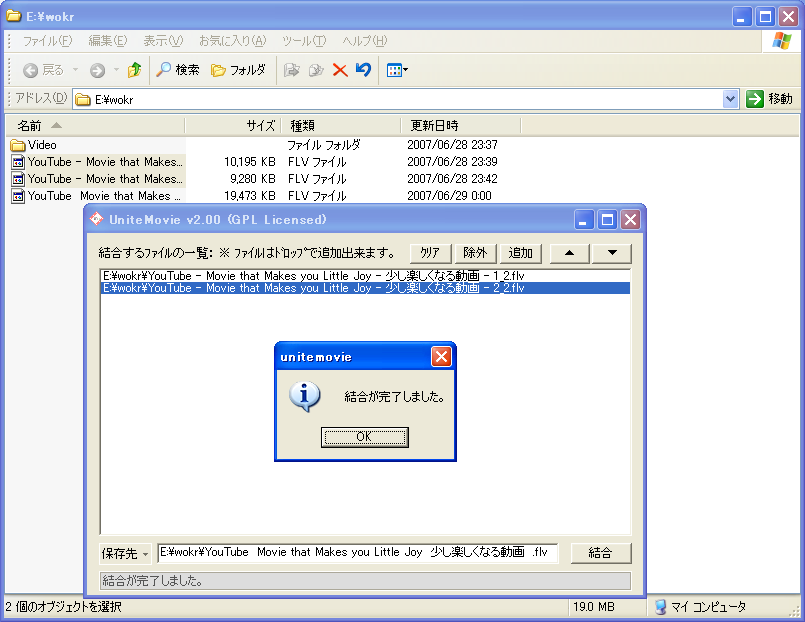Sort files by the 更新日時 column header
This screenshot has height=622, width=805.
(461, 125)
